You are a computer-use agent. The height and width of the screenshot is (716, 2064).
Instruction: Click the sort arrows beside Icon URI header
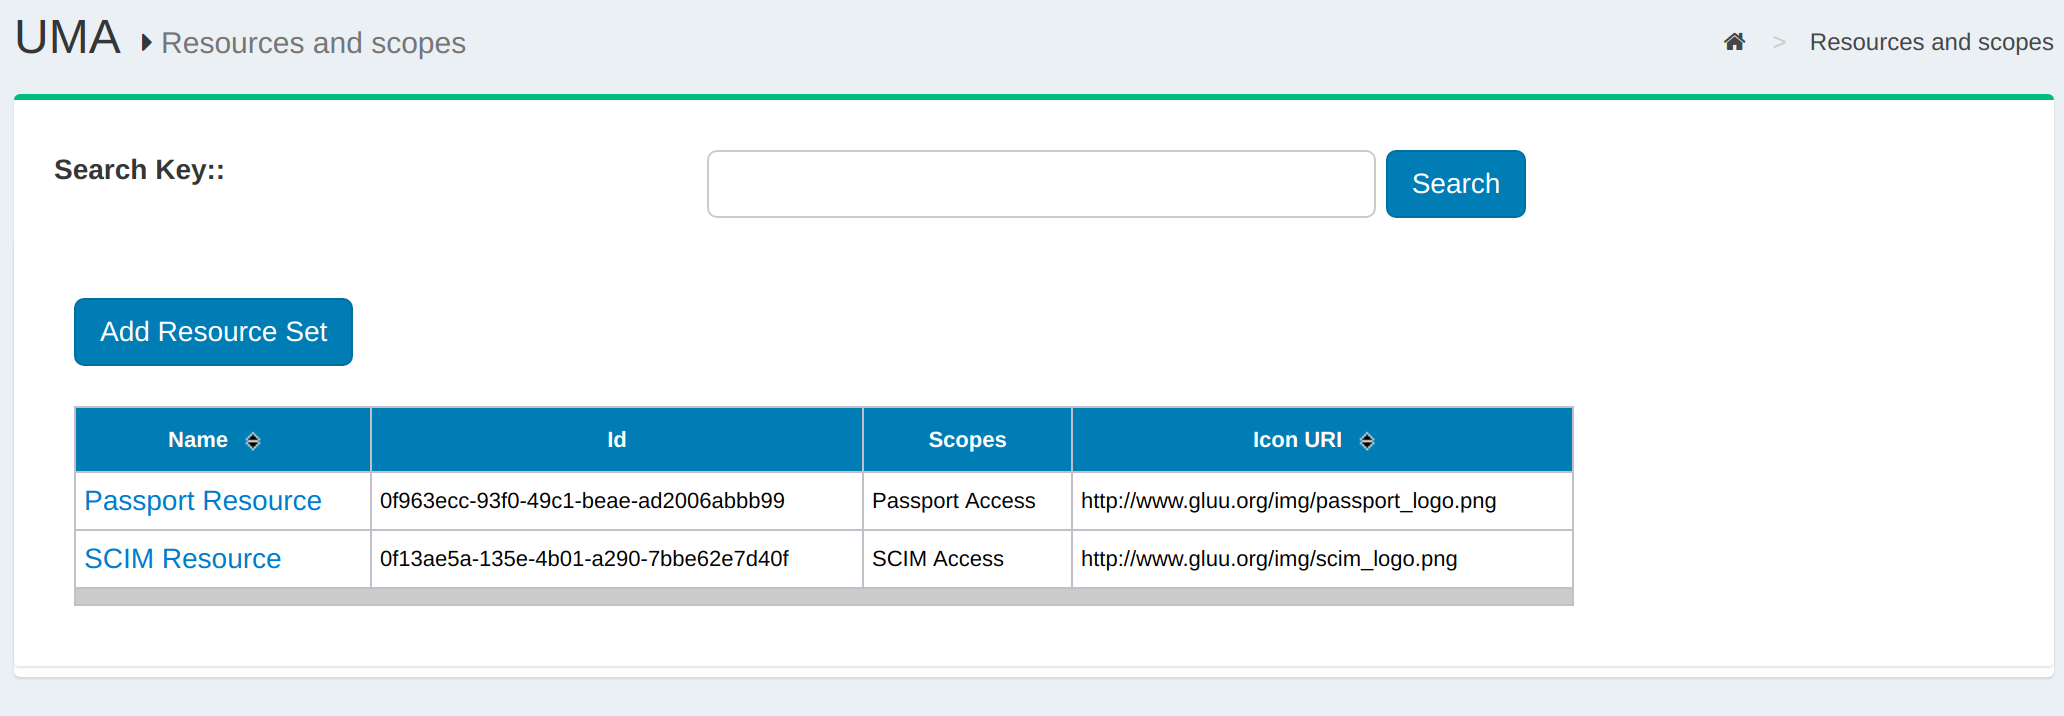coord(1367,441)
